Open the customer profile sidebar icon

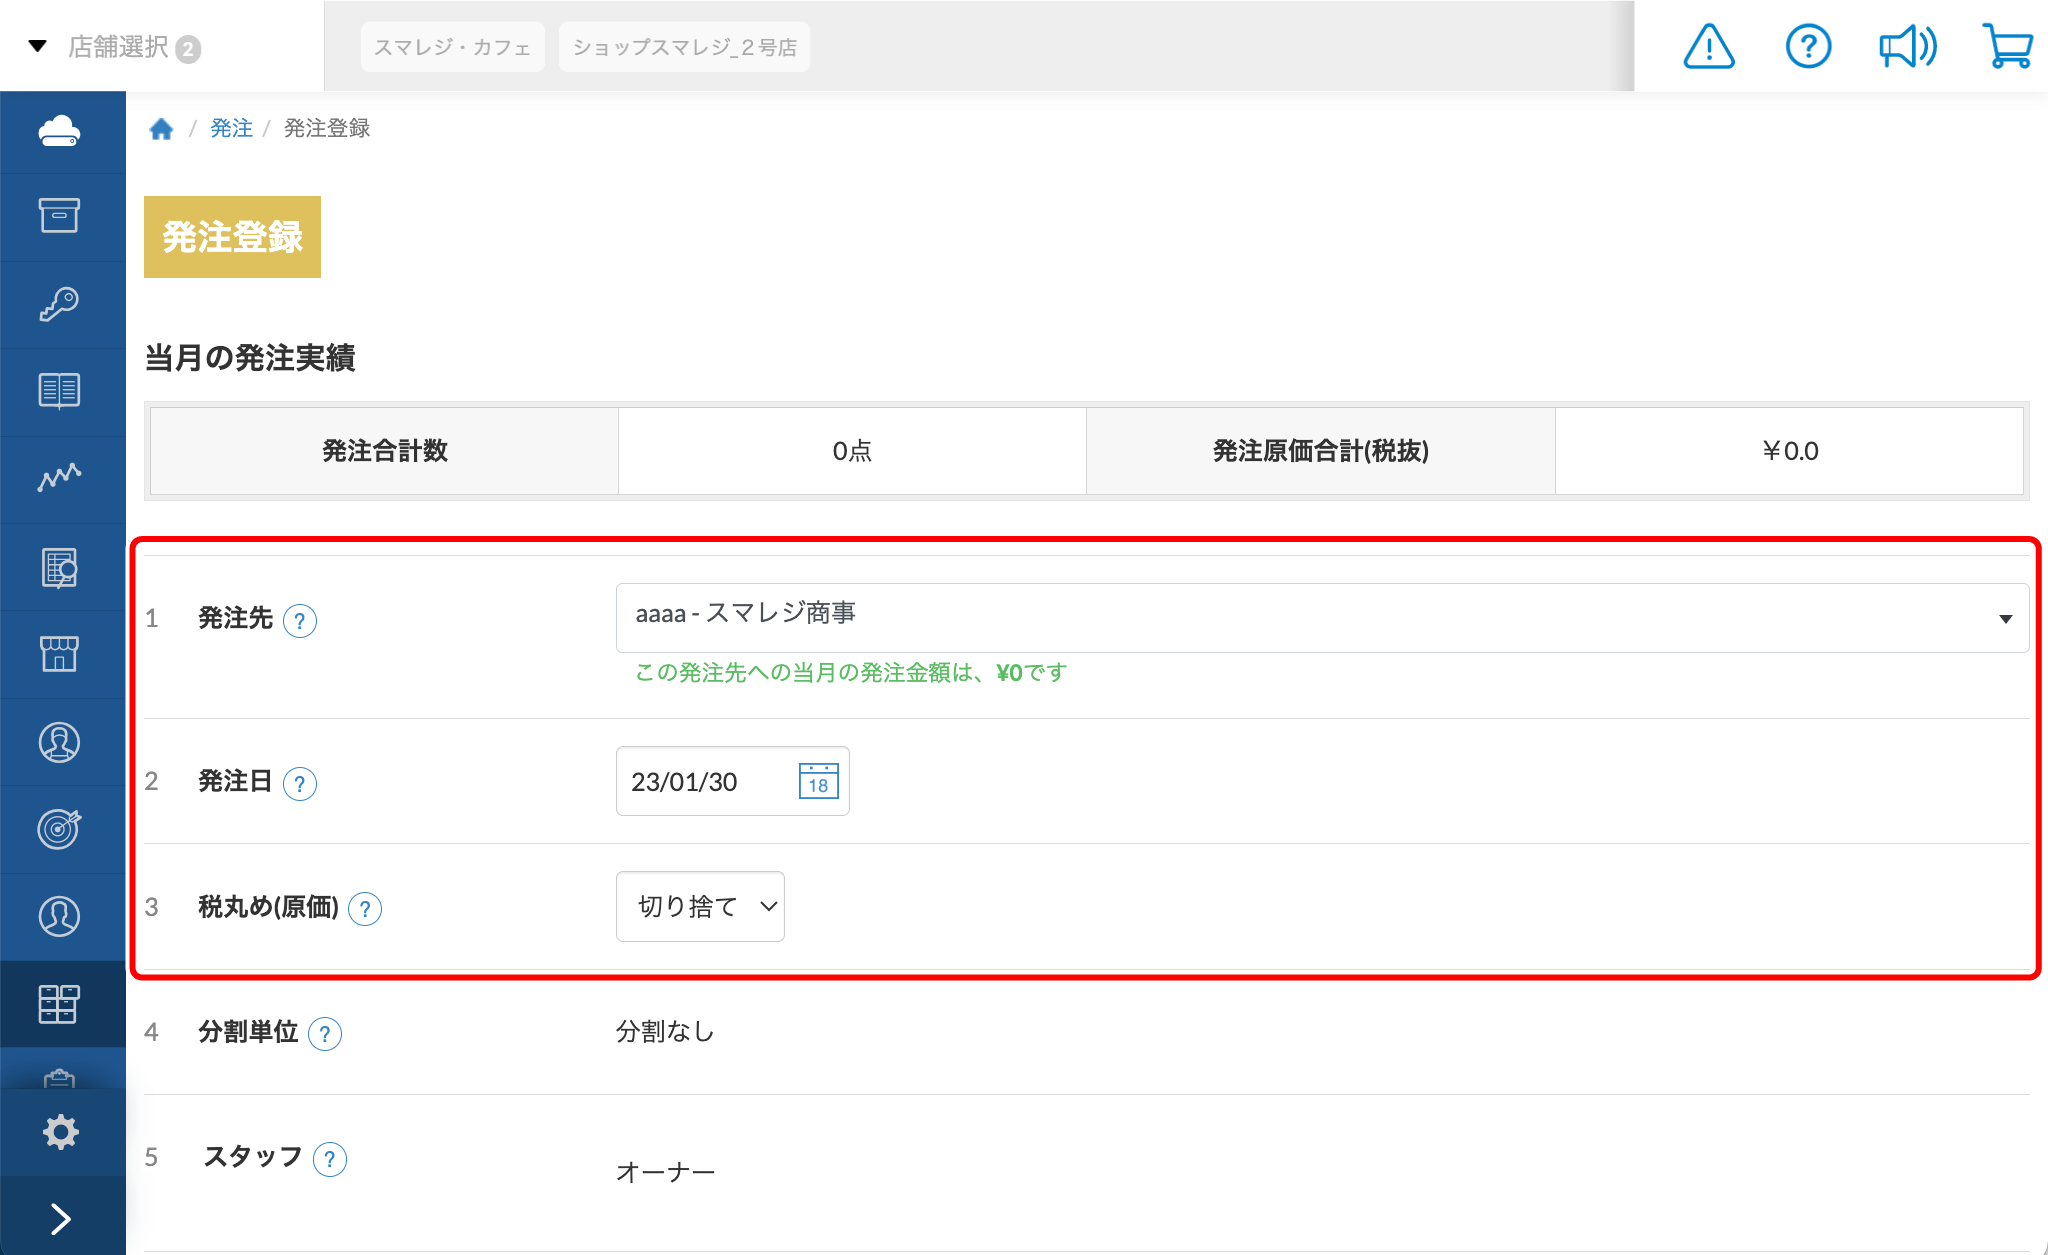pos(60,916)
